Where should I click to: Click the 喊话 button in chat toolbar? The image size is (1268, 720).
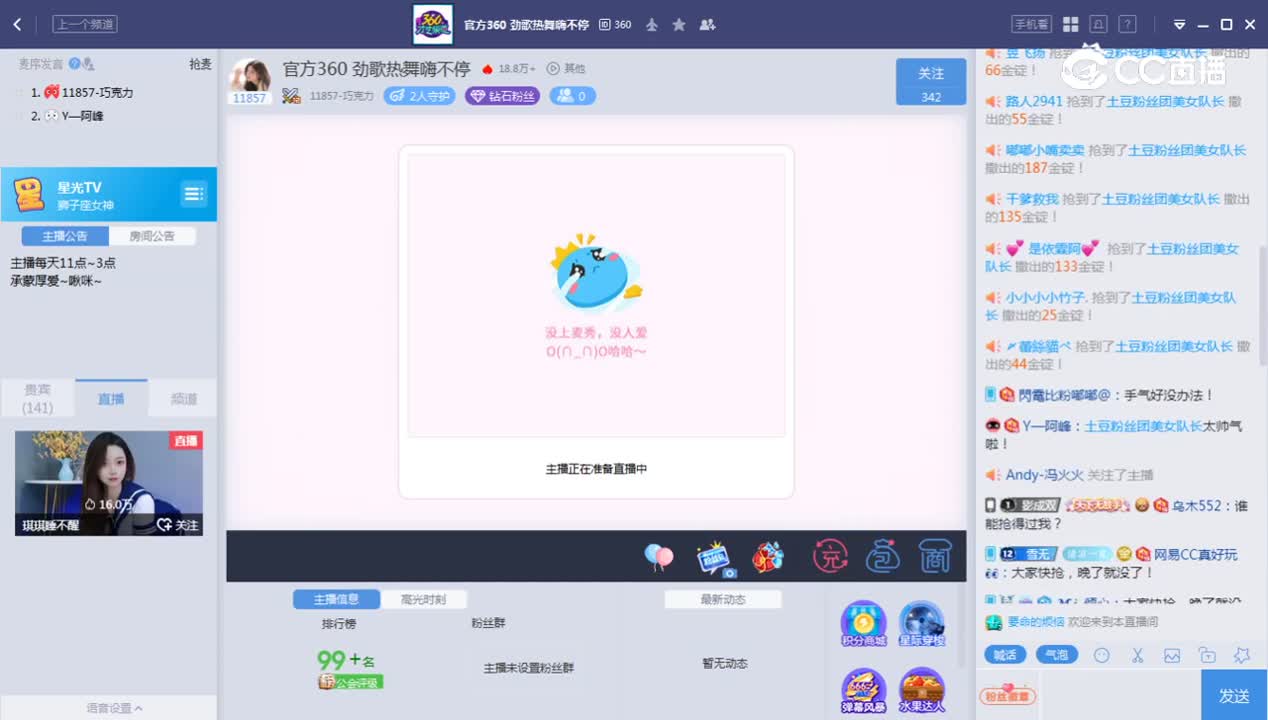click(1004, 656)
